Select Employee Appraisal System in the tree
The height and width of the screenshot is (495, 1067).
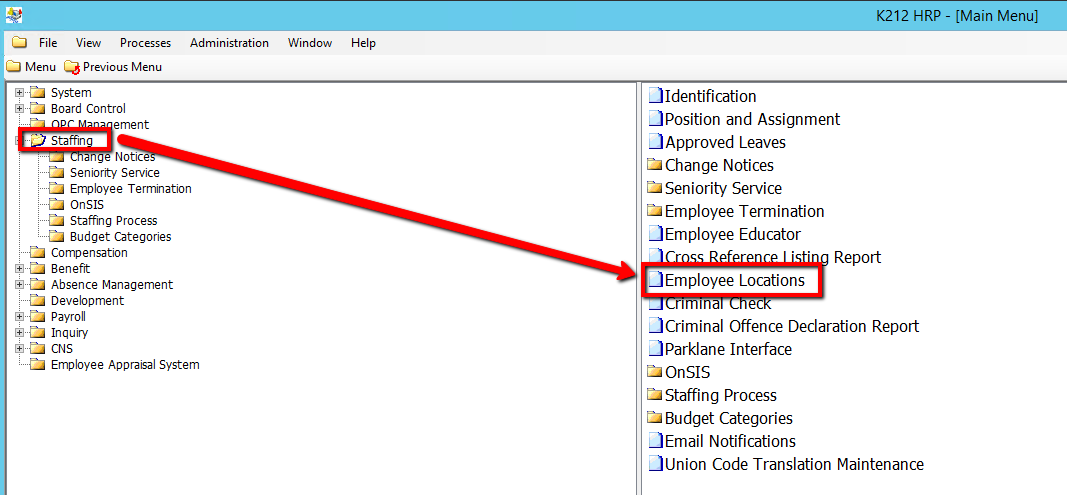click(125, 365)
